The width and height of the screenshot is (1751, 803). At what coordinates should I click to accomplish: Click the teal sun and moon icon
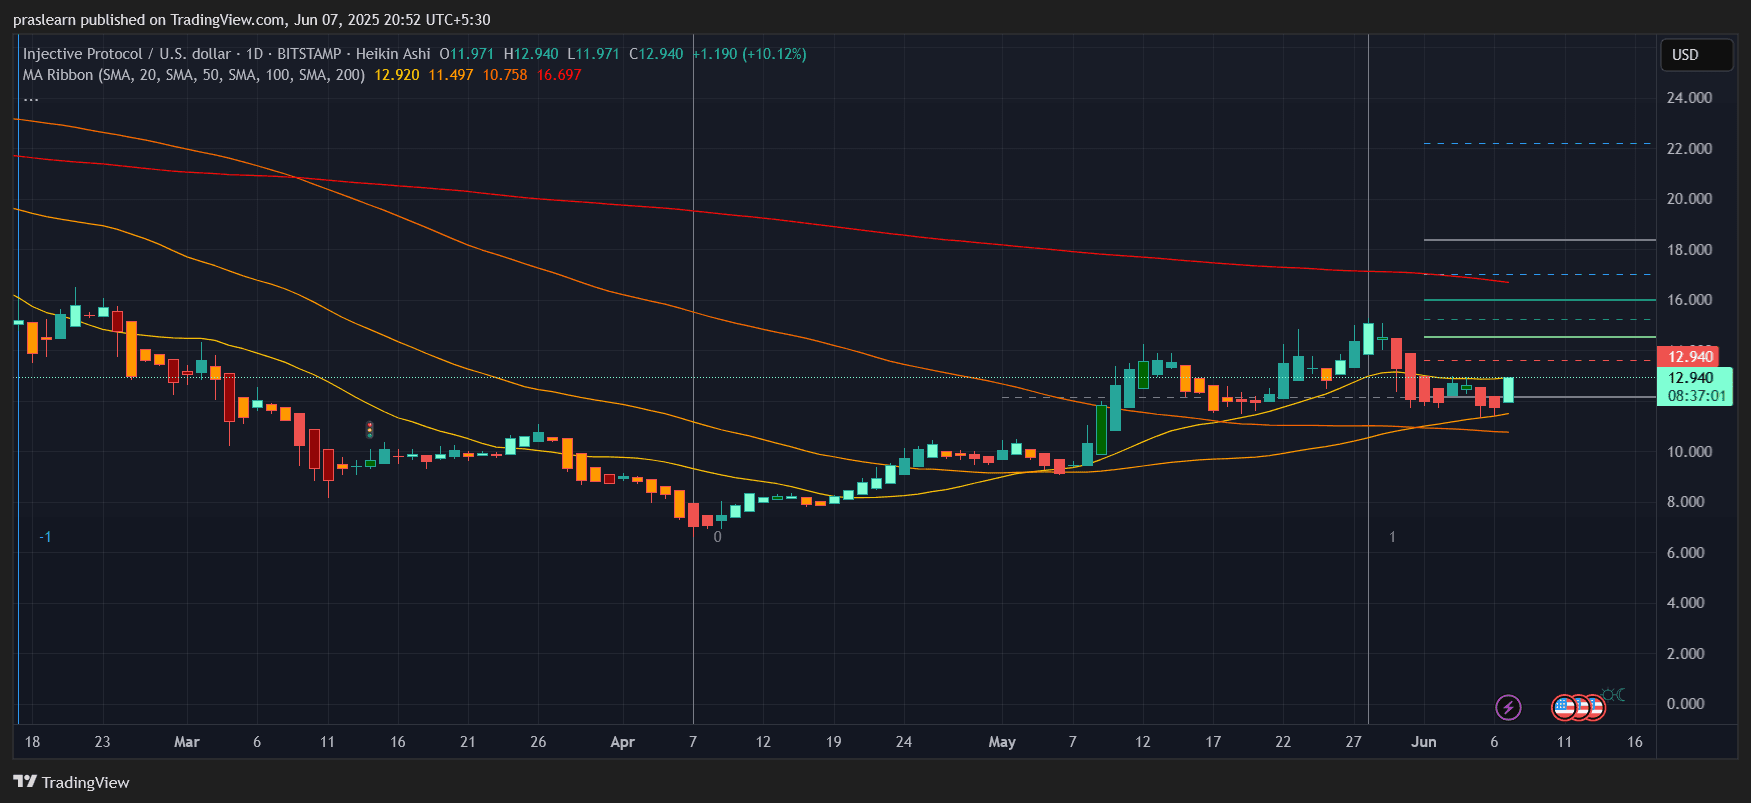coord(1613,695)
